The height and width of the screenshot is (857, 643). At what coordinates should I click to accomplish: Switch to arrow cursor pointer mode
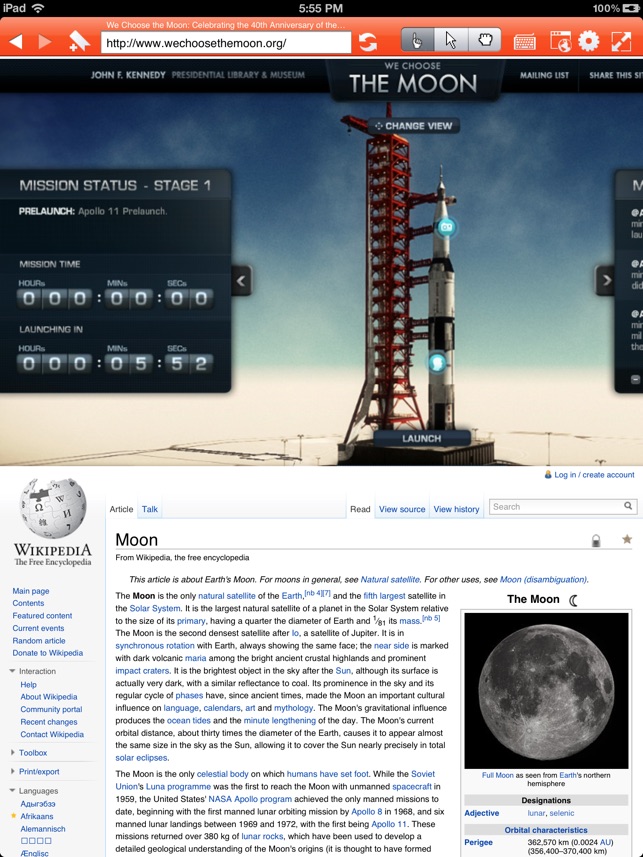pyautogui.click(x=451, y=40)
